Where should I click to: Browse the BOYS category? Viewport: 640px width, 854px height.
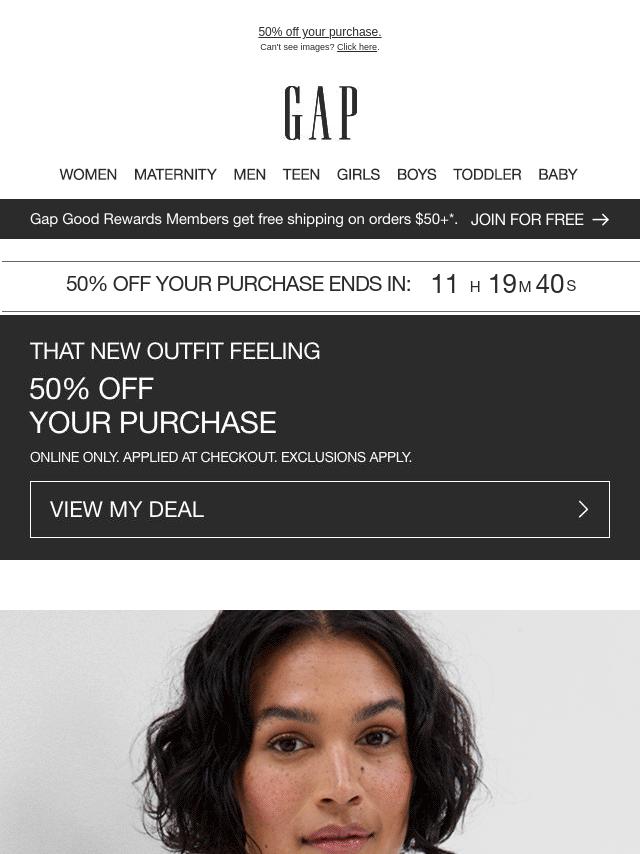coord(417,174)
